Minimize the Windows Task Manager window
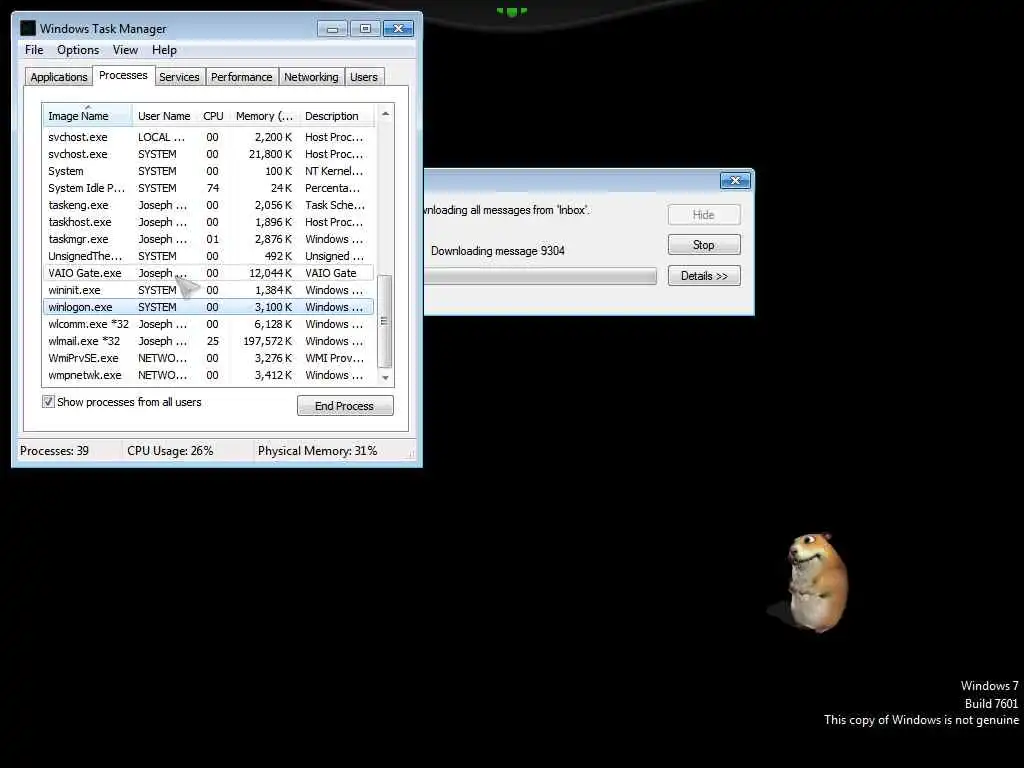Image resolution: width=1024 pixels, height=768 pixels. pos(332,29)
